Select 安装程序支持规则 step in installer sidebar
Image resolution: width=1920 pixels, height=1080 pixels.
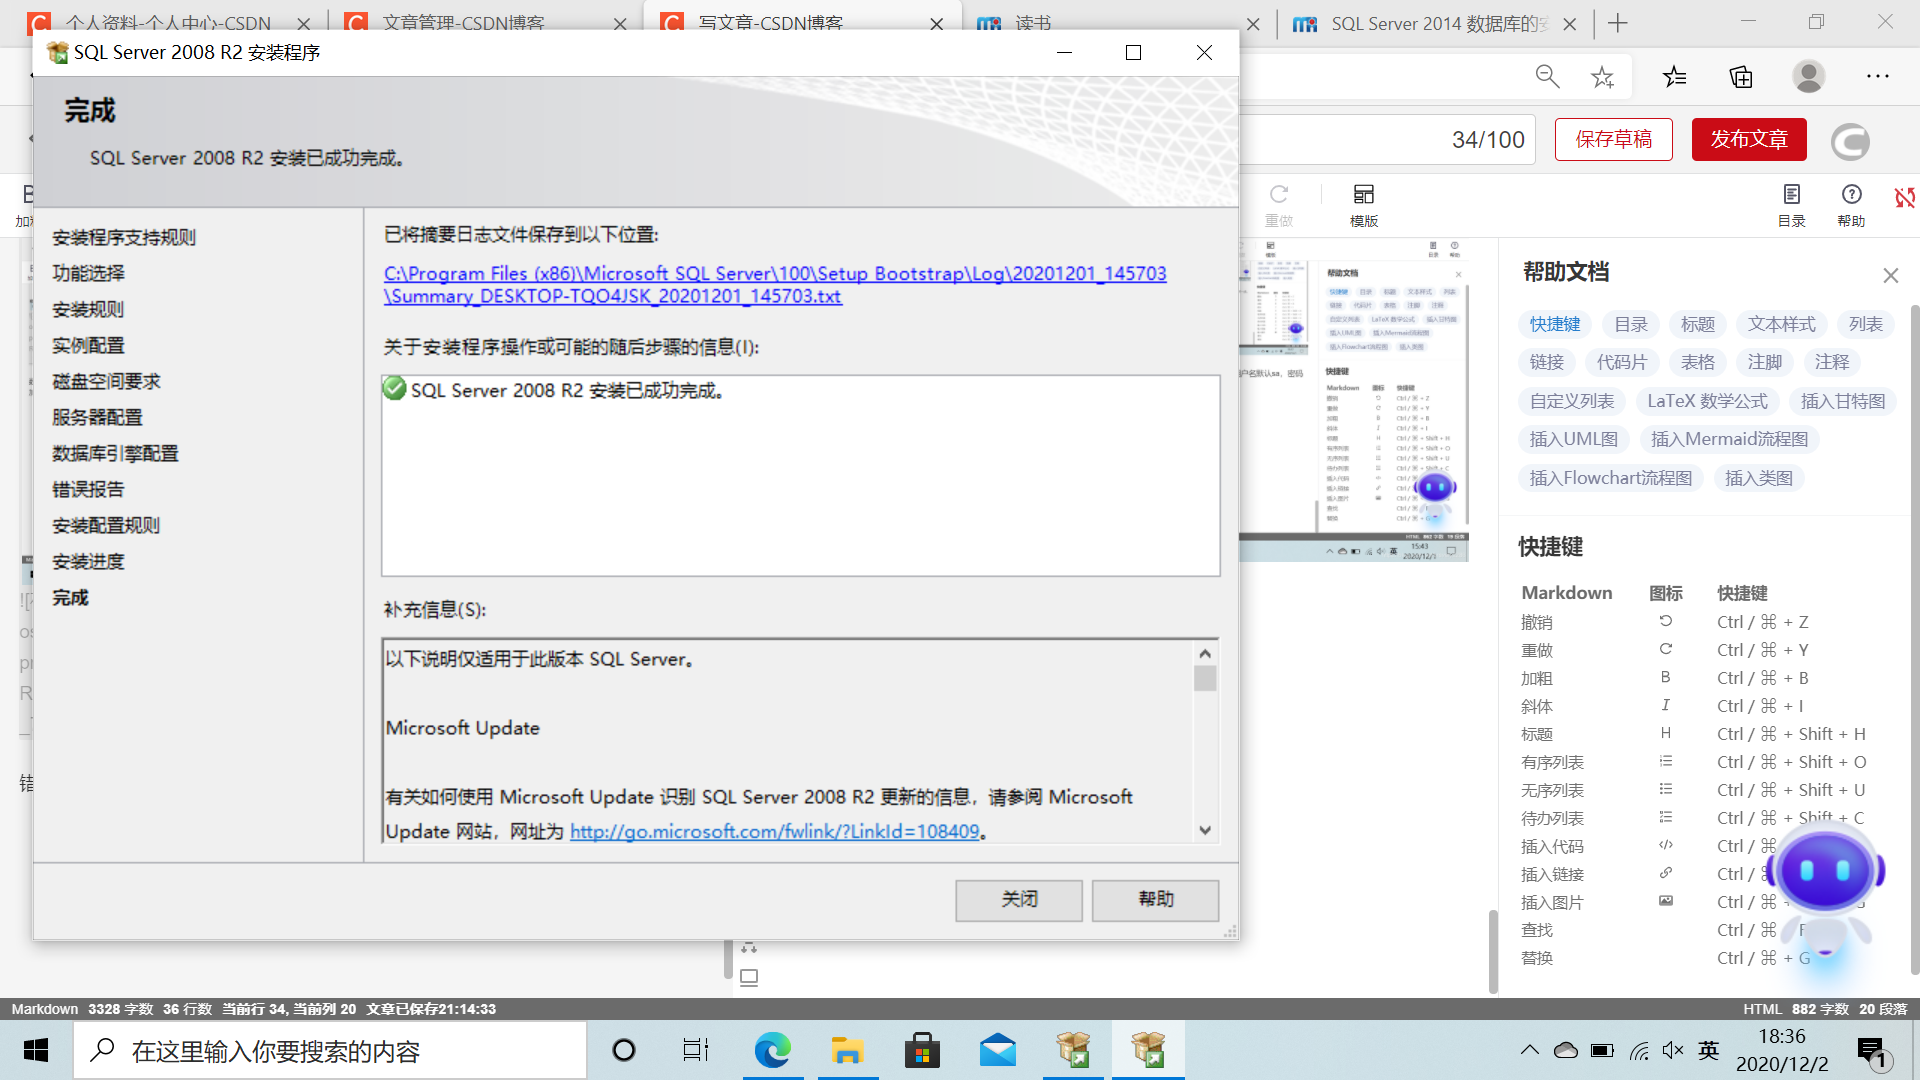124,237
